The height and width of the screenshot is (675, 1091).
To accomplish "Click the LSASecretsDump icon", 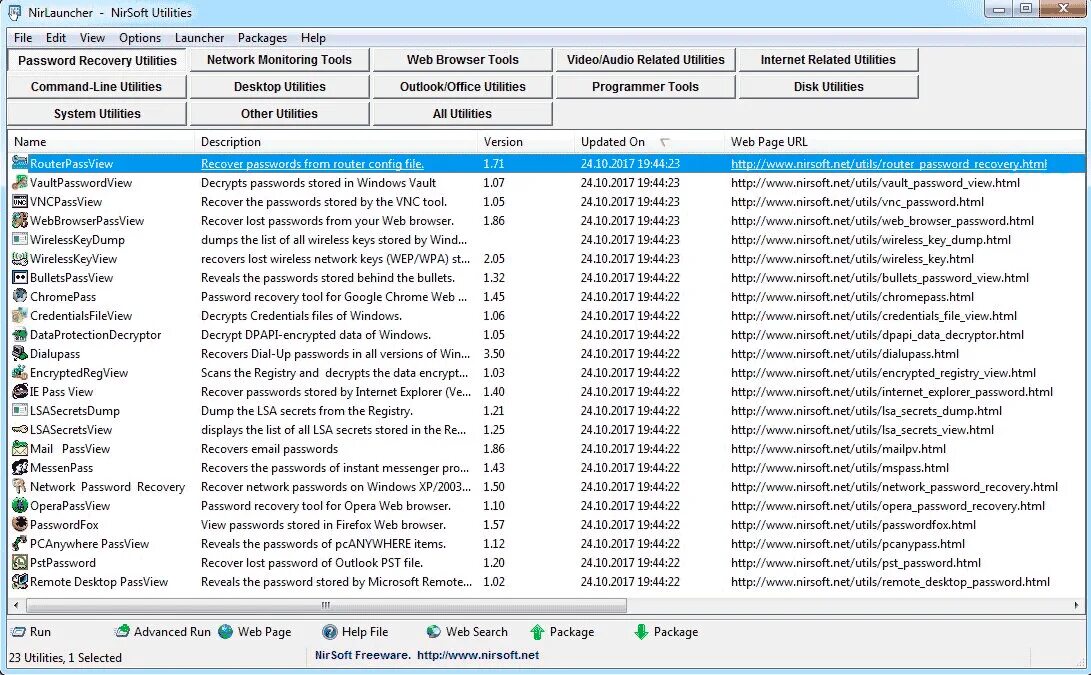I will [19, 411].
